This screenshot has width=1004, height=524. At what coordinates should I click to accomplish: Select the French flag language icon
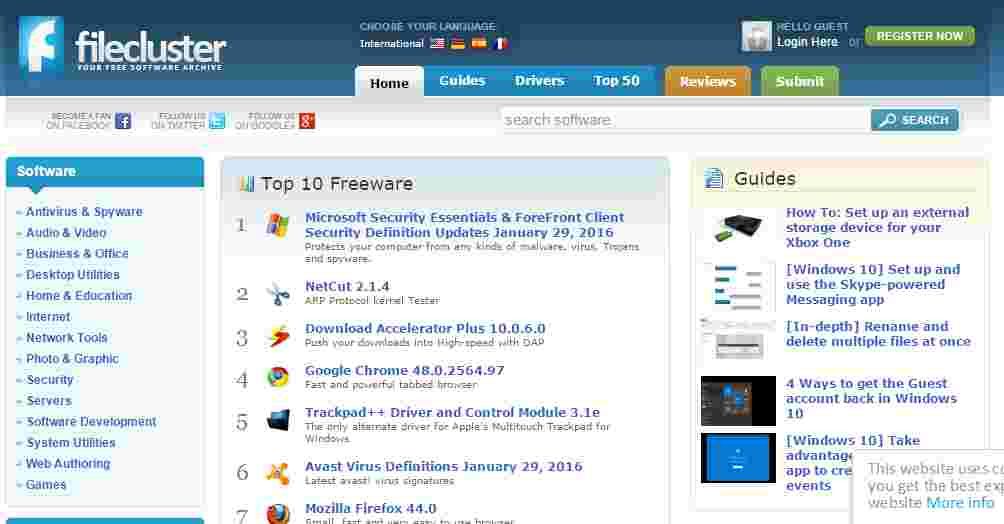(500, 44)
